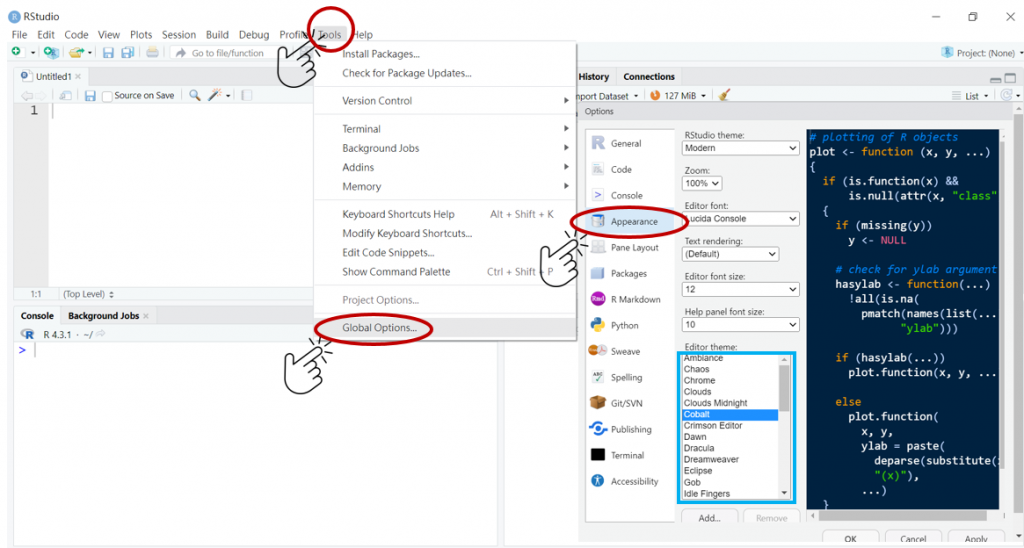
Task: Switch to the History tab
Action: tap(594, 76)
